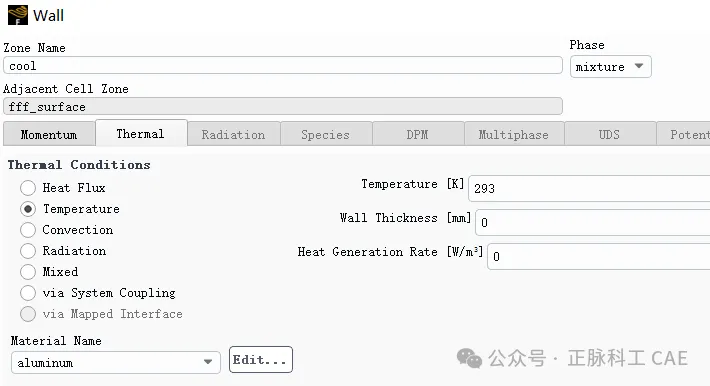
Task: Select the Radiation thermal condition radio
Action: (x=28, y=251)
